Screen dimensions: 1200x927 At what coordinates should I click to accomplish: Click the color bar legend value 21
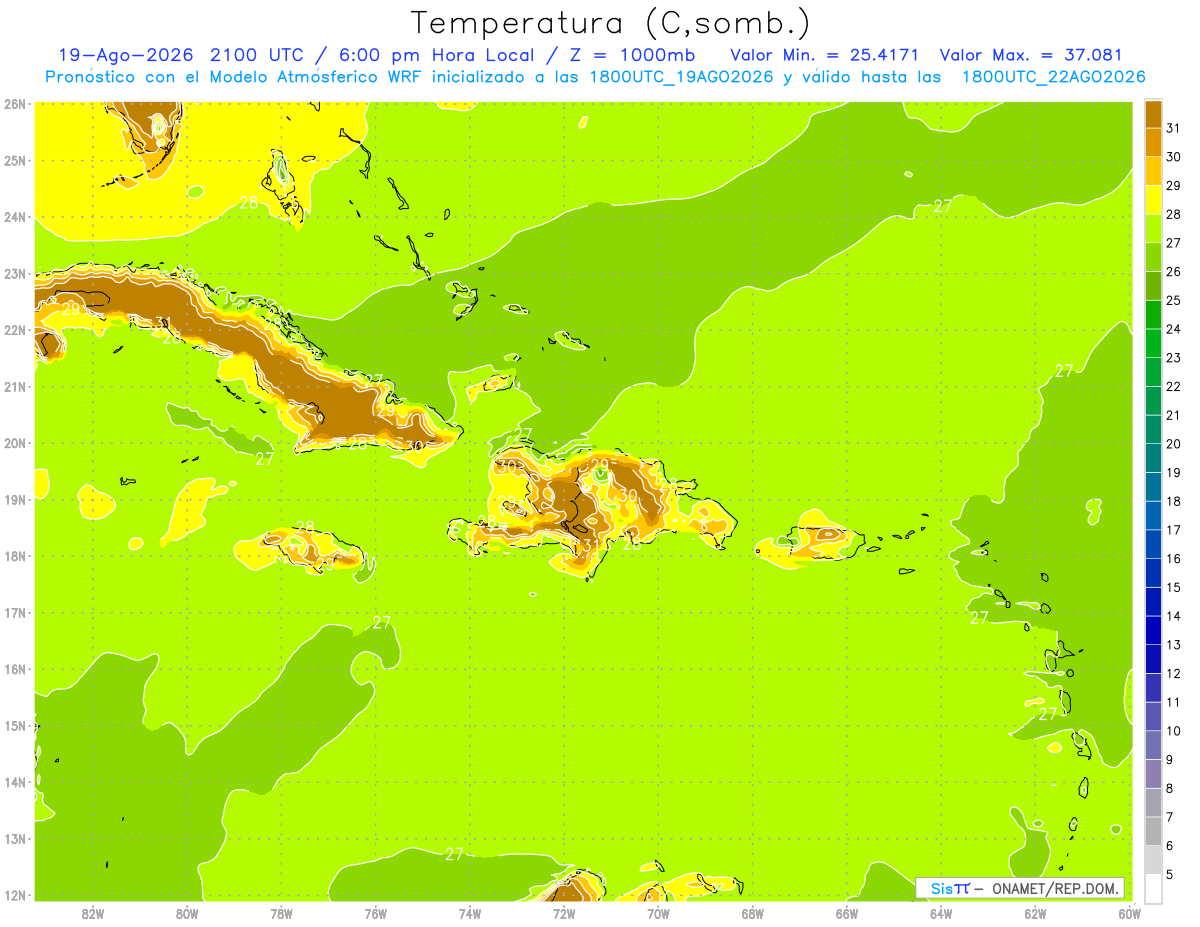[1174, 415]
